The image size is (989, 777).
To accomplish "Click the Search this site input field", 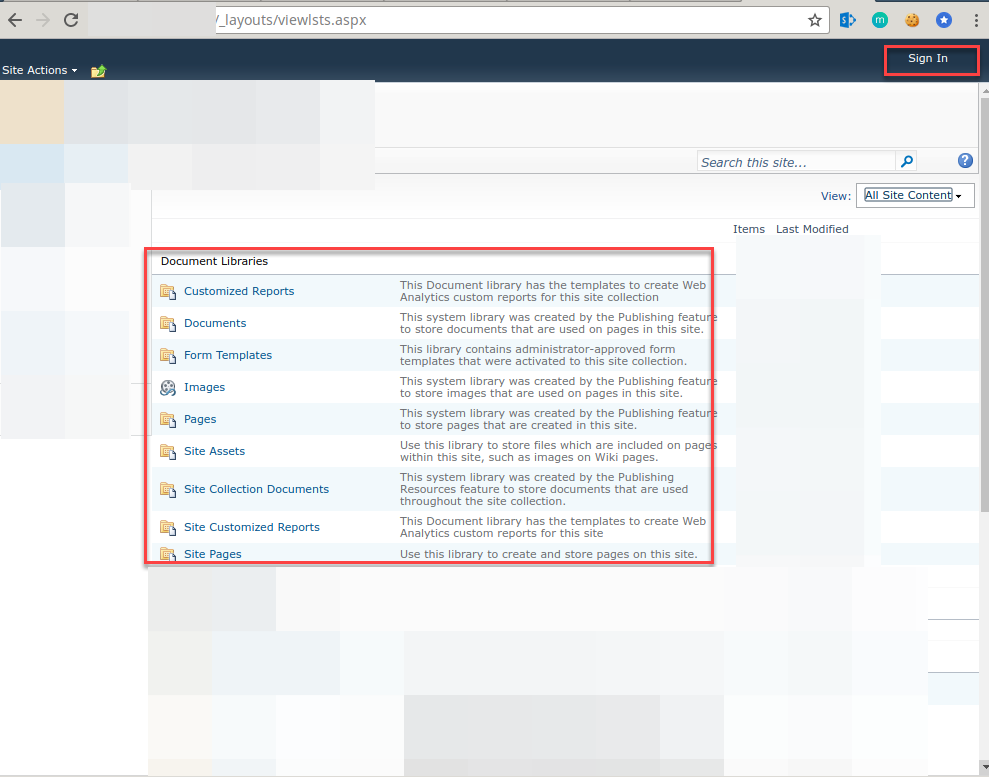I will tap(790, 160).
